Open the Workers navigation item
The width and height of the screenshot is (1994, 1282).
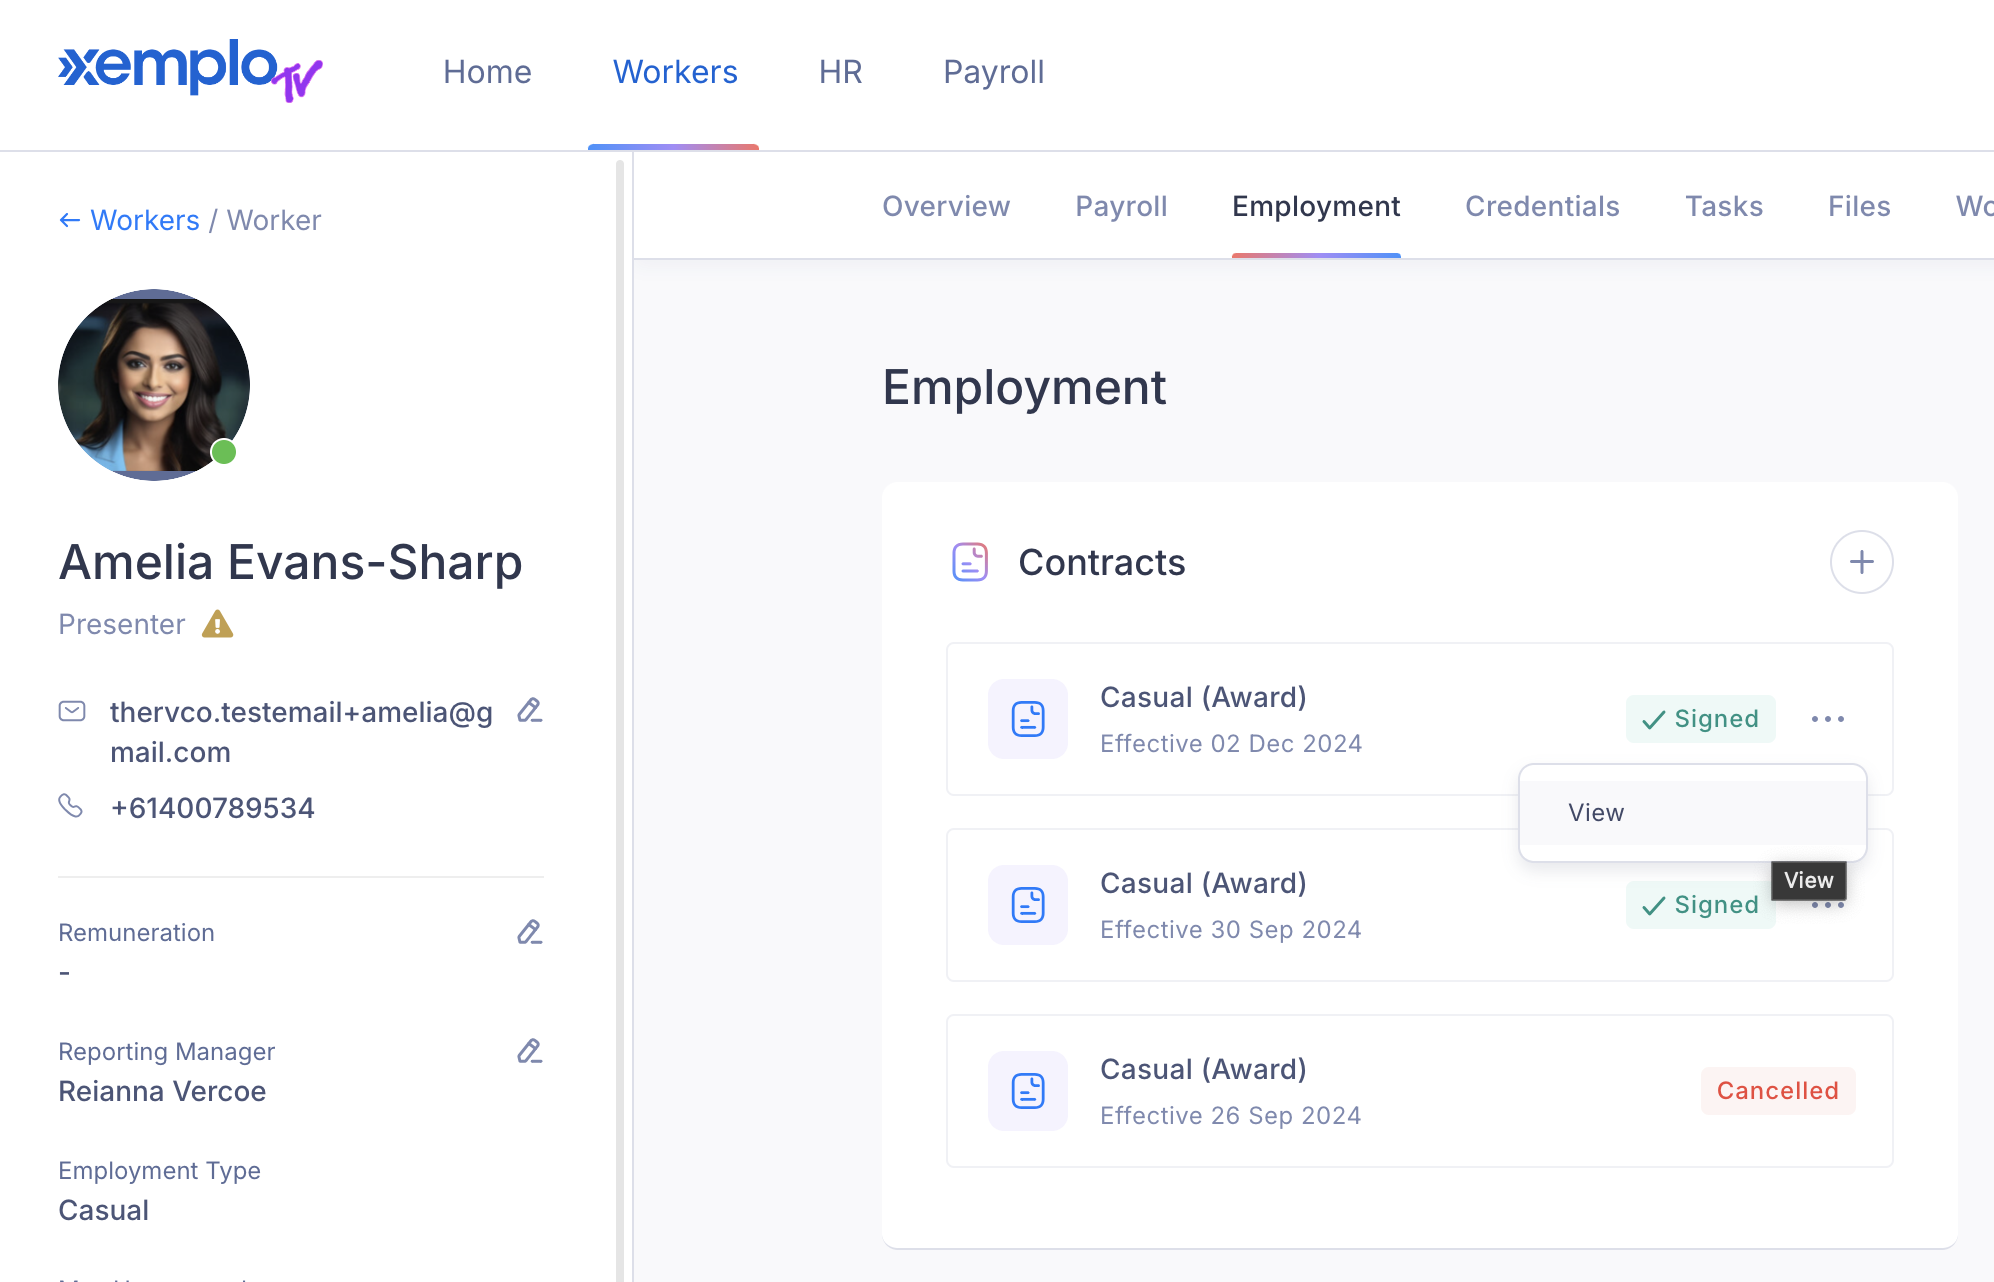coord(675,72)
